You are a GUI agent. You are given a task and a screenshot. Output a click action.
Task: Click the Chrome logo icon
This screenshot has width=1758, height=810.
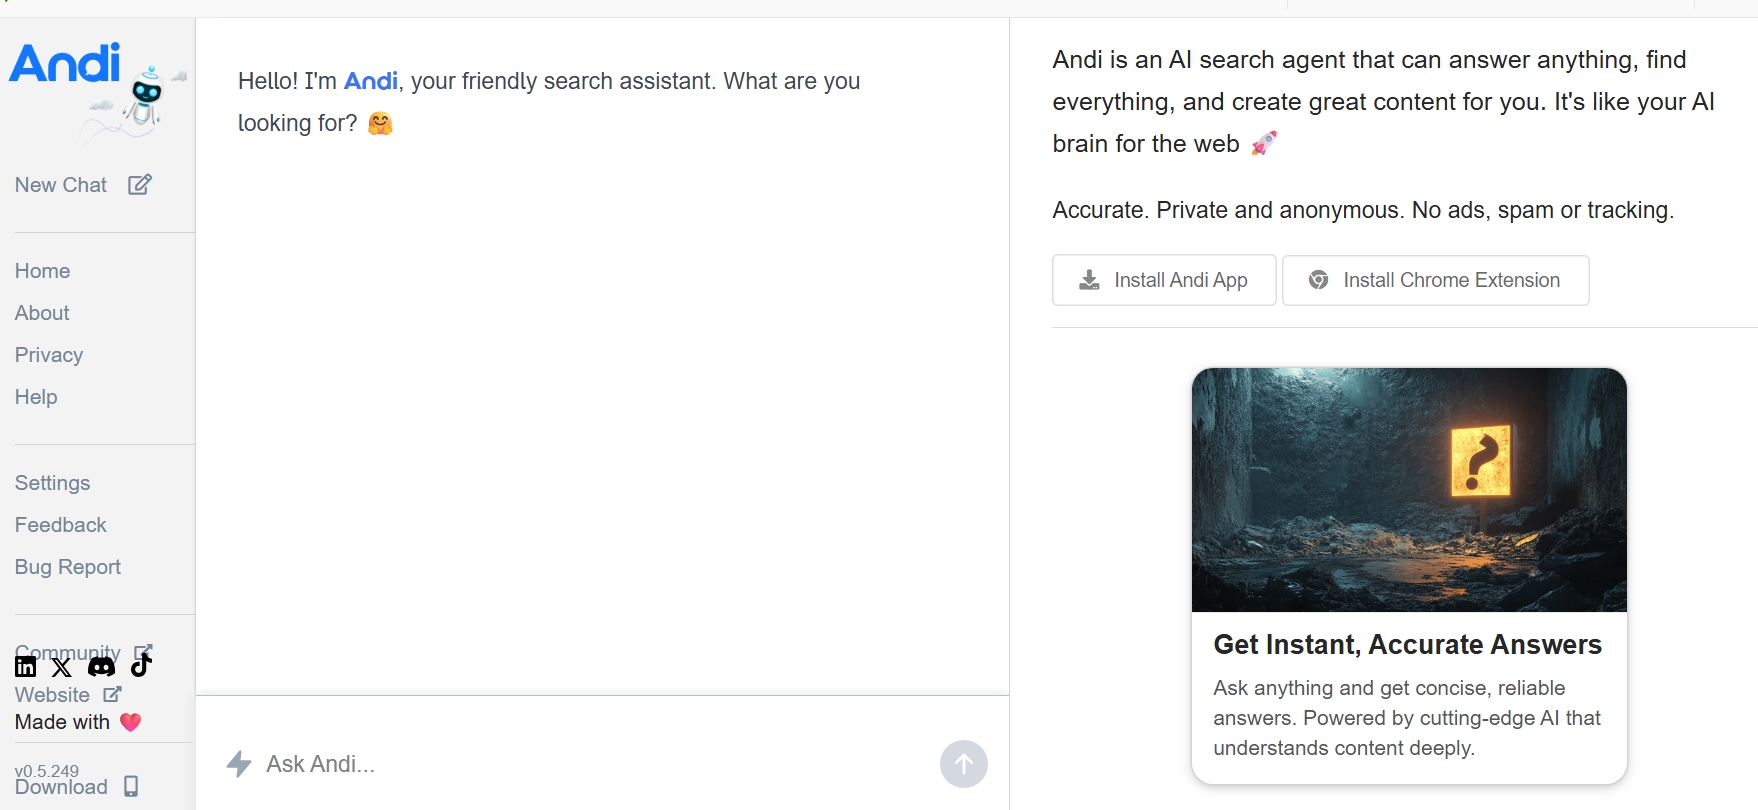[x=1319, y=280]
